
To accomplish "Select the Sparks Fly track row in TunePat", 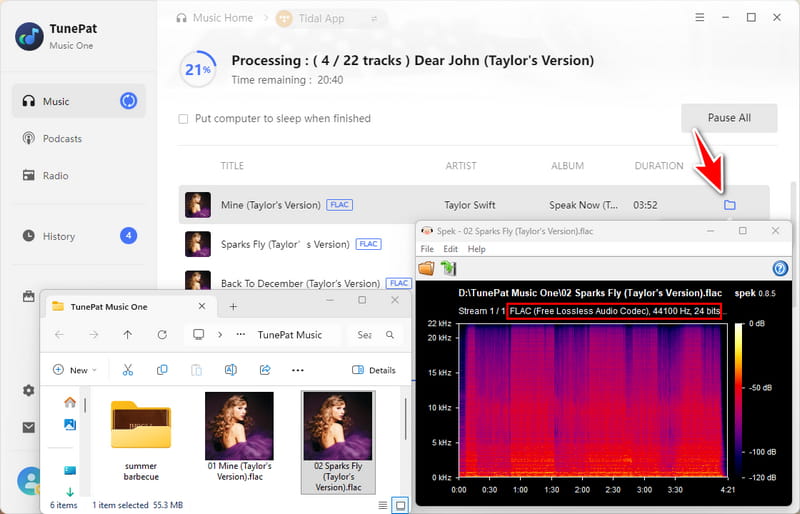I will coord(296,244).
